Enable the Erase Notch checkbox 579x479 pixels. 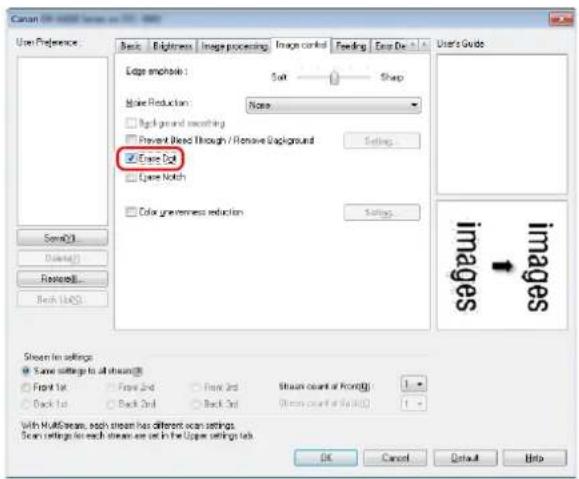coord(131,177)
